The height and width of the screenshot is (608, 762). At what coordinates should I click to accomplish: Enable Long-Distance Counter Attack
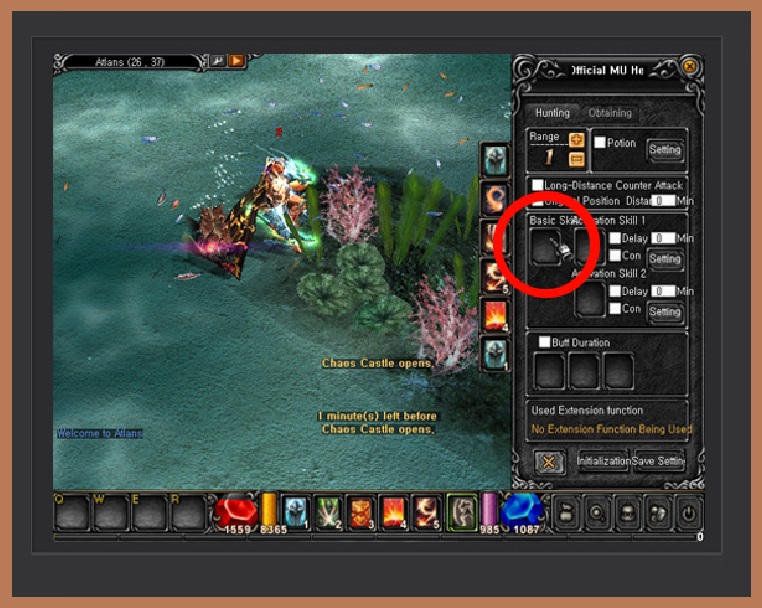[x=537, y=185]
